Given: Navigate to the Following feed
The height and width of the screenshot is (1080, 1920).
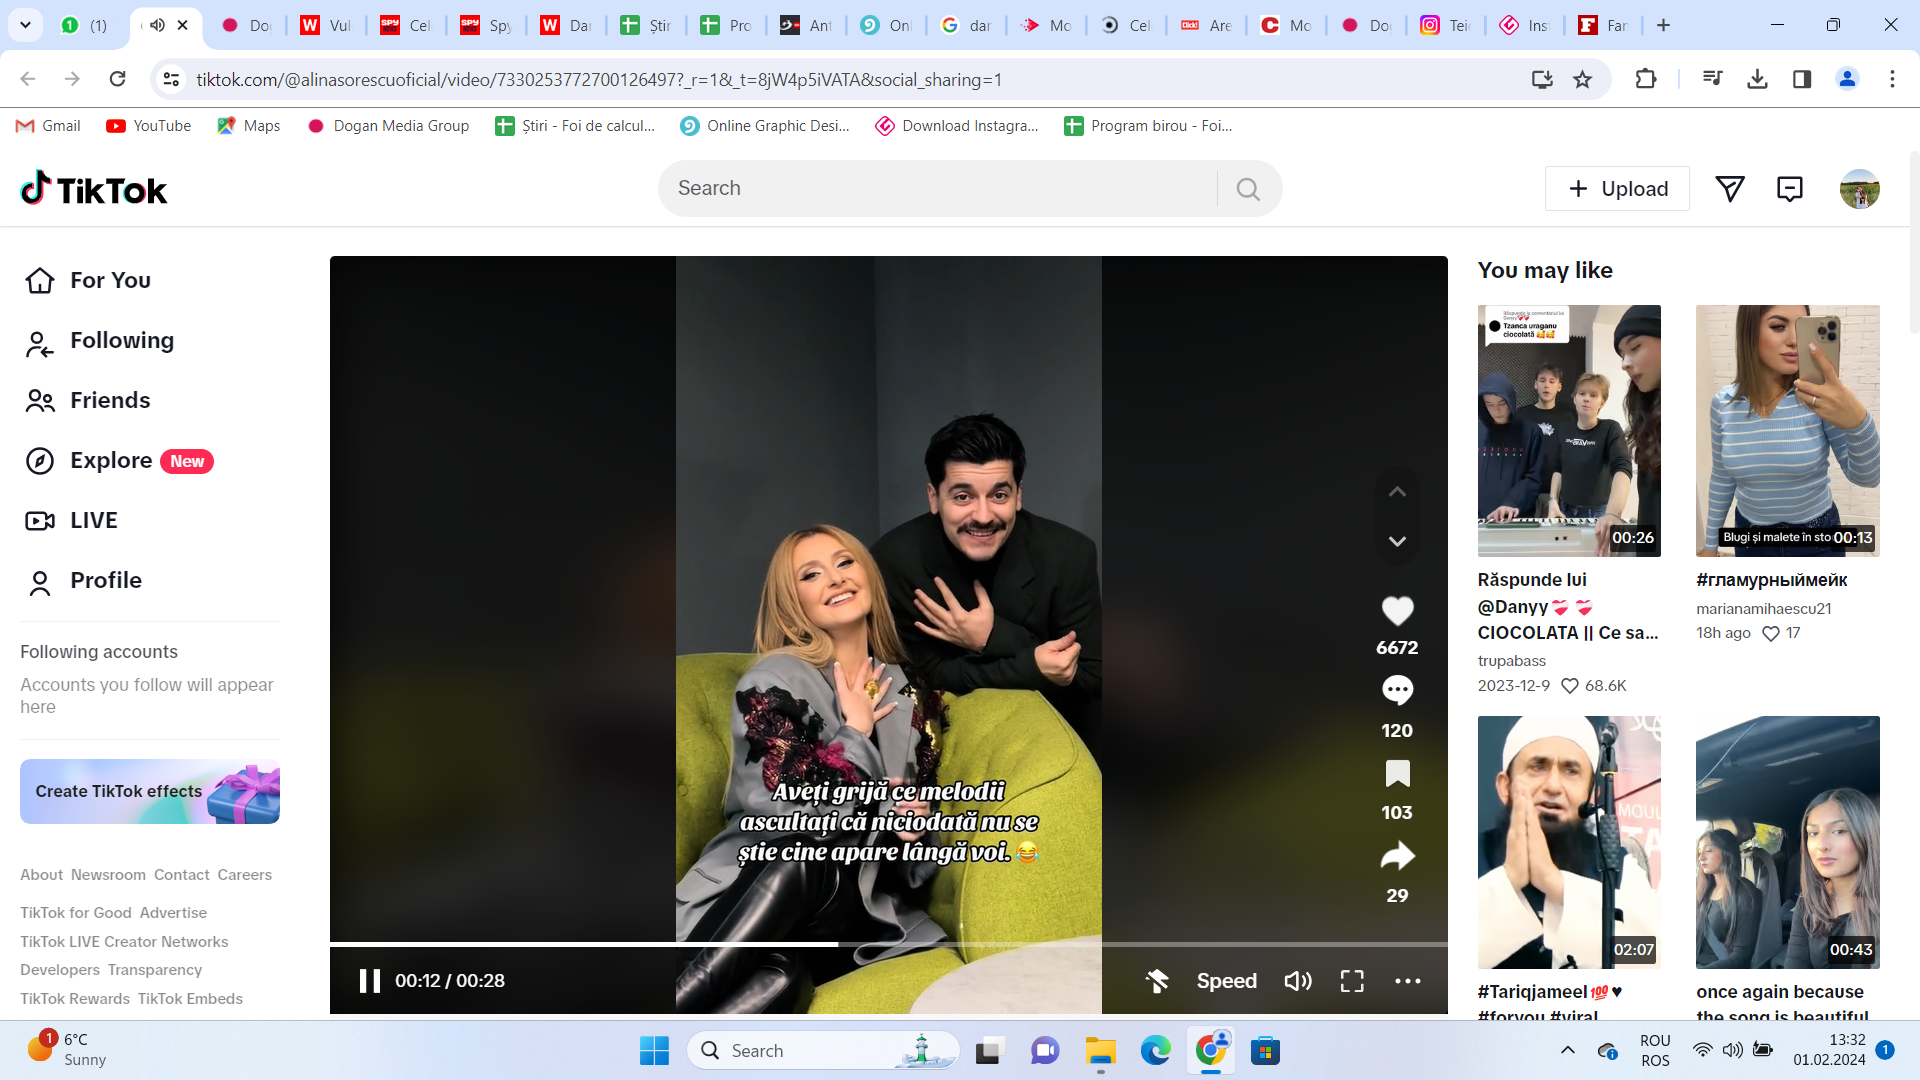Looking at the screenshot, I should 121,341.
